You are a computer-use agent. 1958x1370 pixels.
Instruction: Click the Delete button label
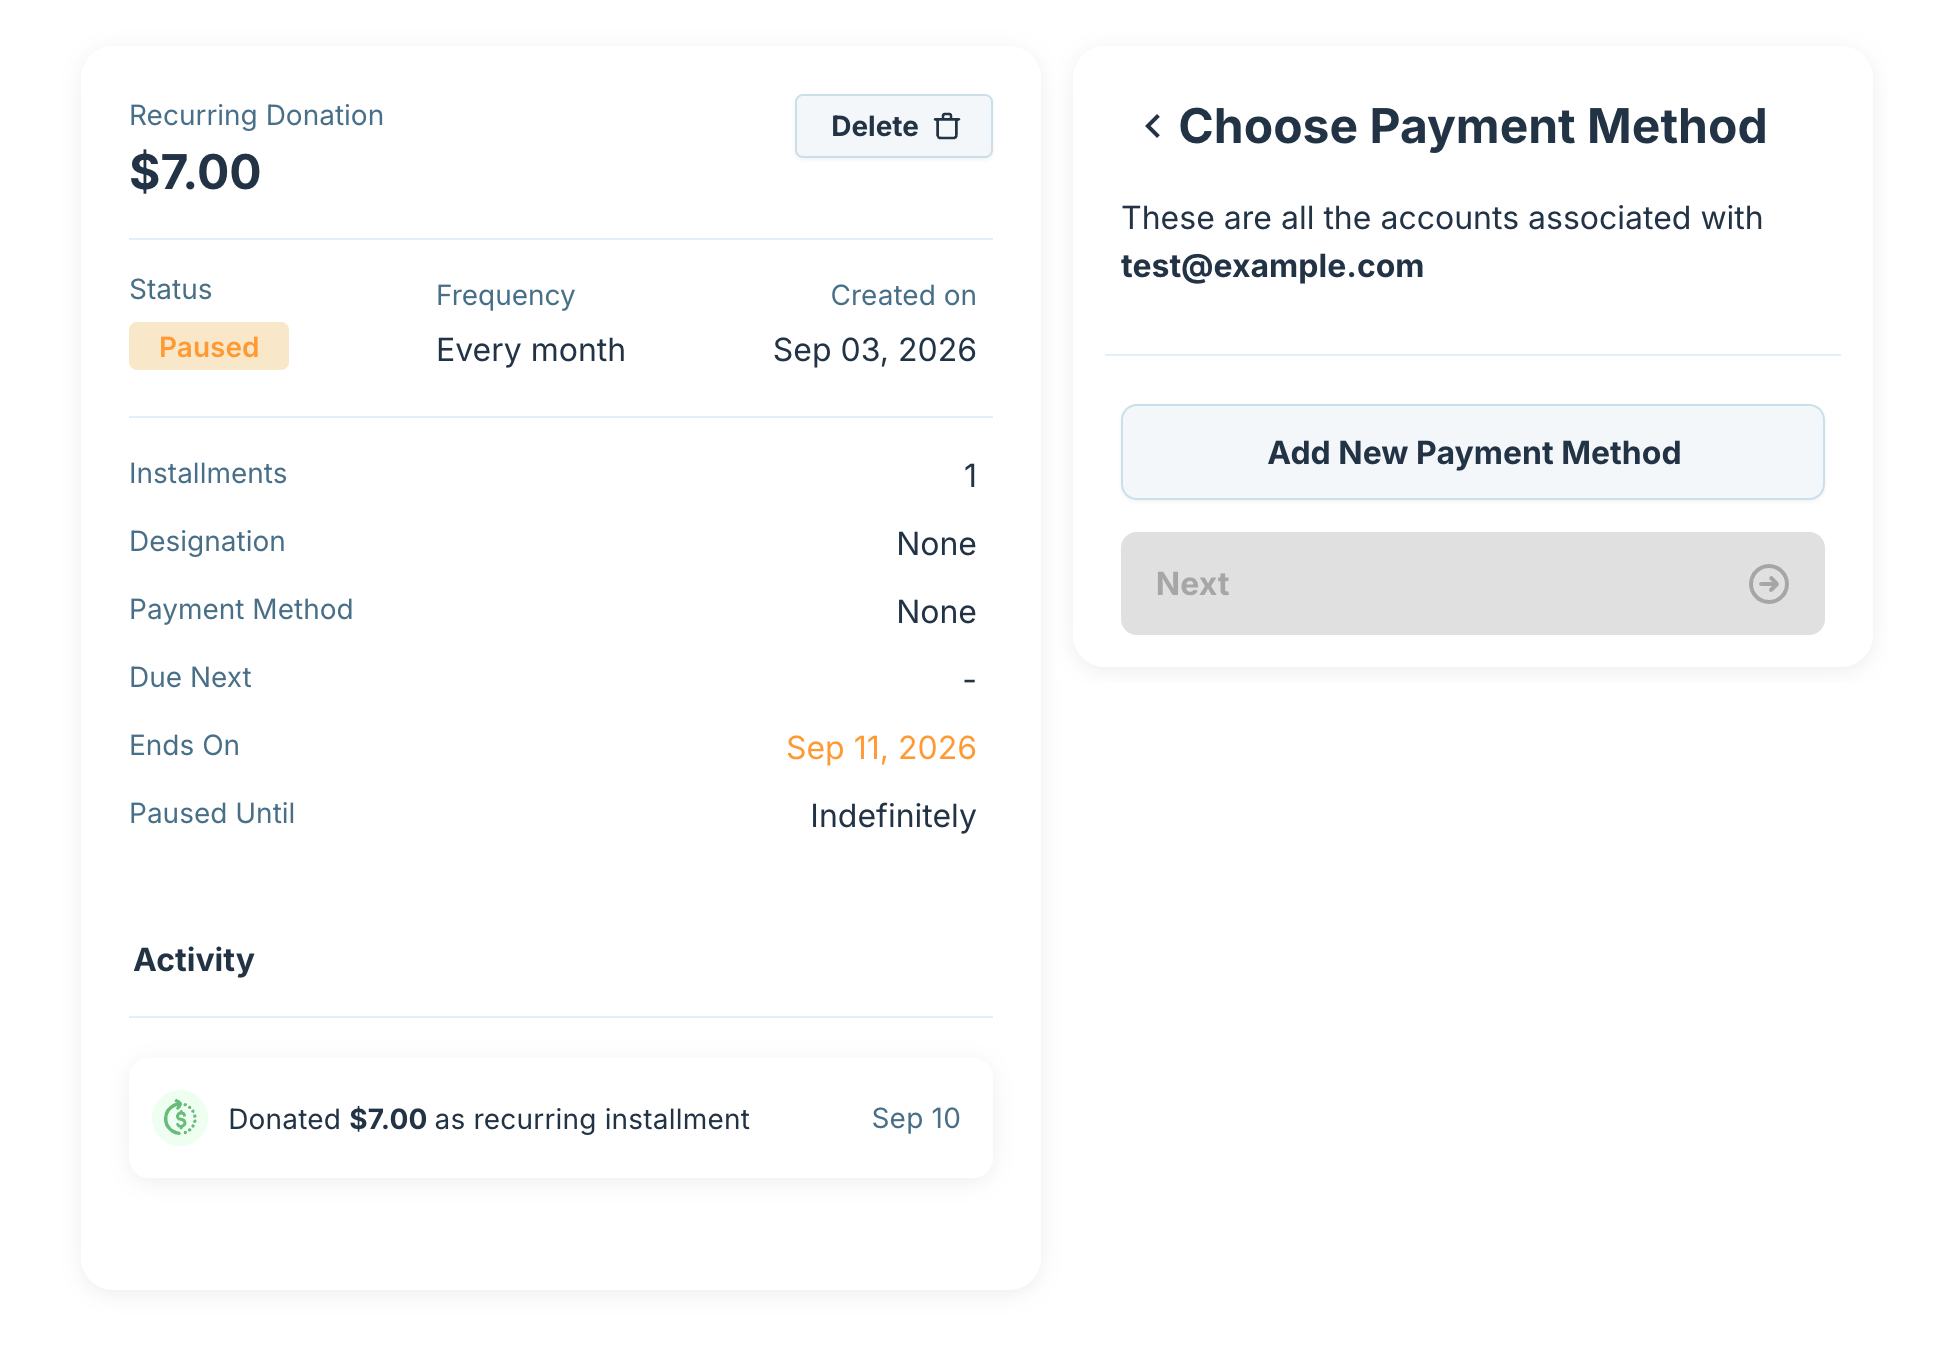point(874,127)
